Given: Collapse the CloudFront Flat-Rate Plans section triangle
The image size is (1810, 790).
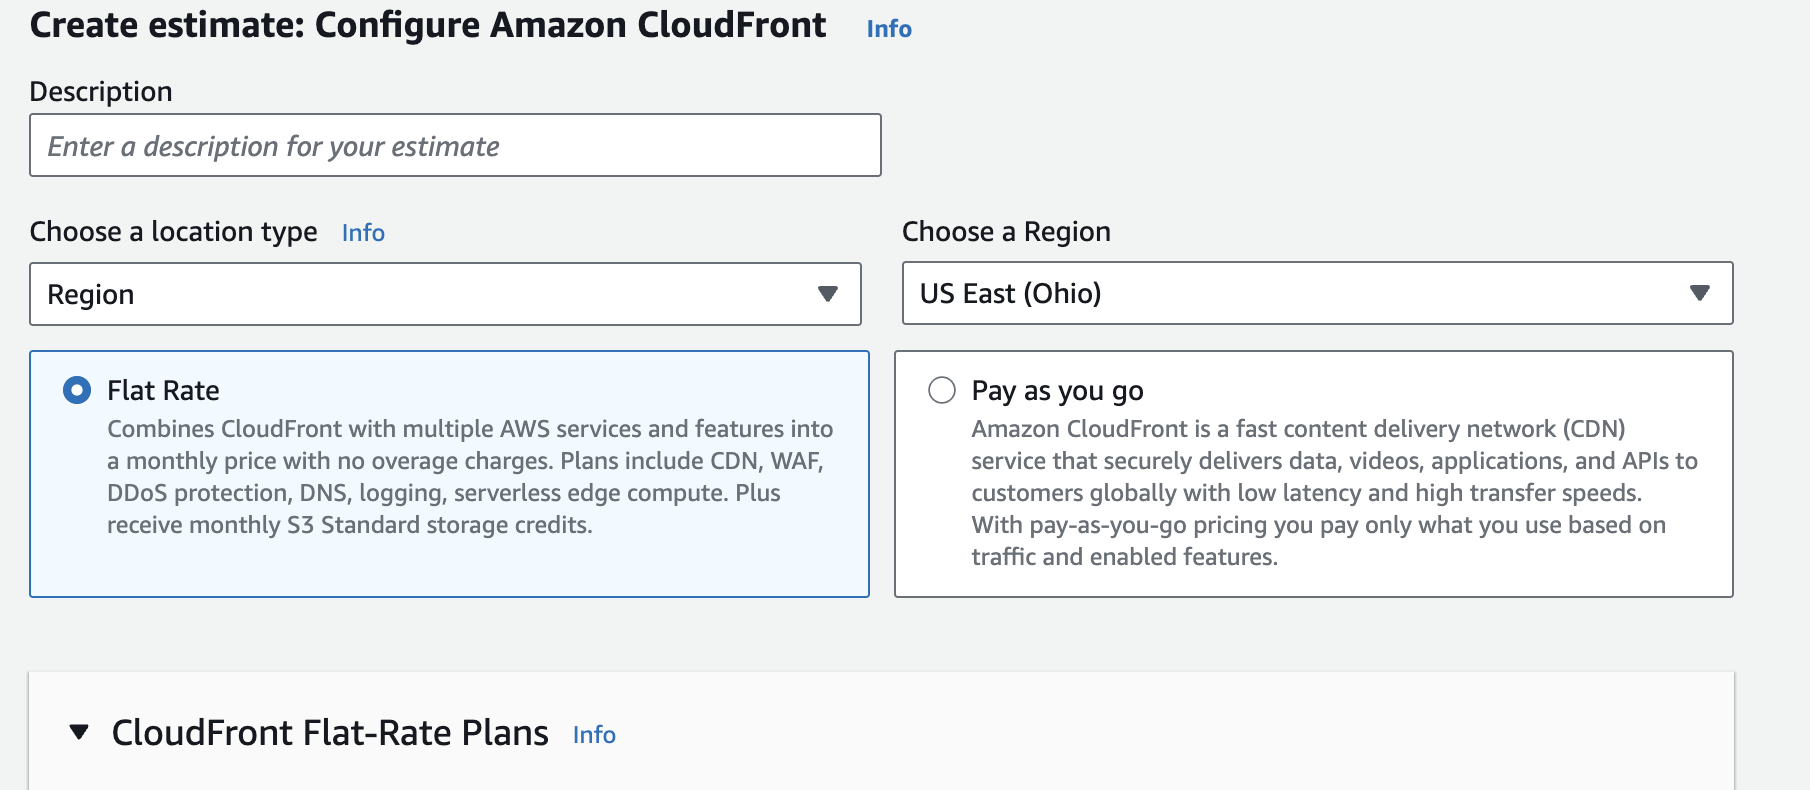Looking at the screenshot, I should tap(79, 733).
